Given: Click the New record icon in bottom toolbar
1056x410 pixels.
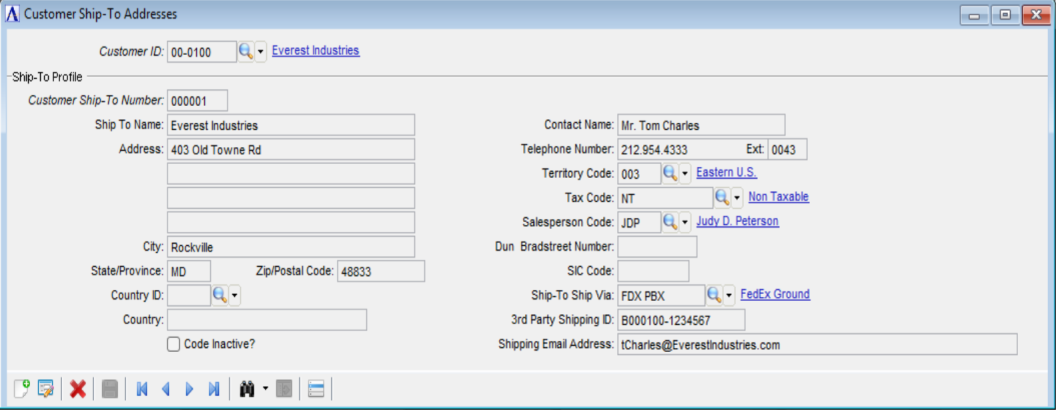Looking at the screenshot, I should point(22,389).
